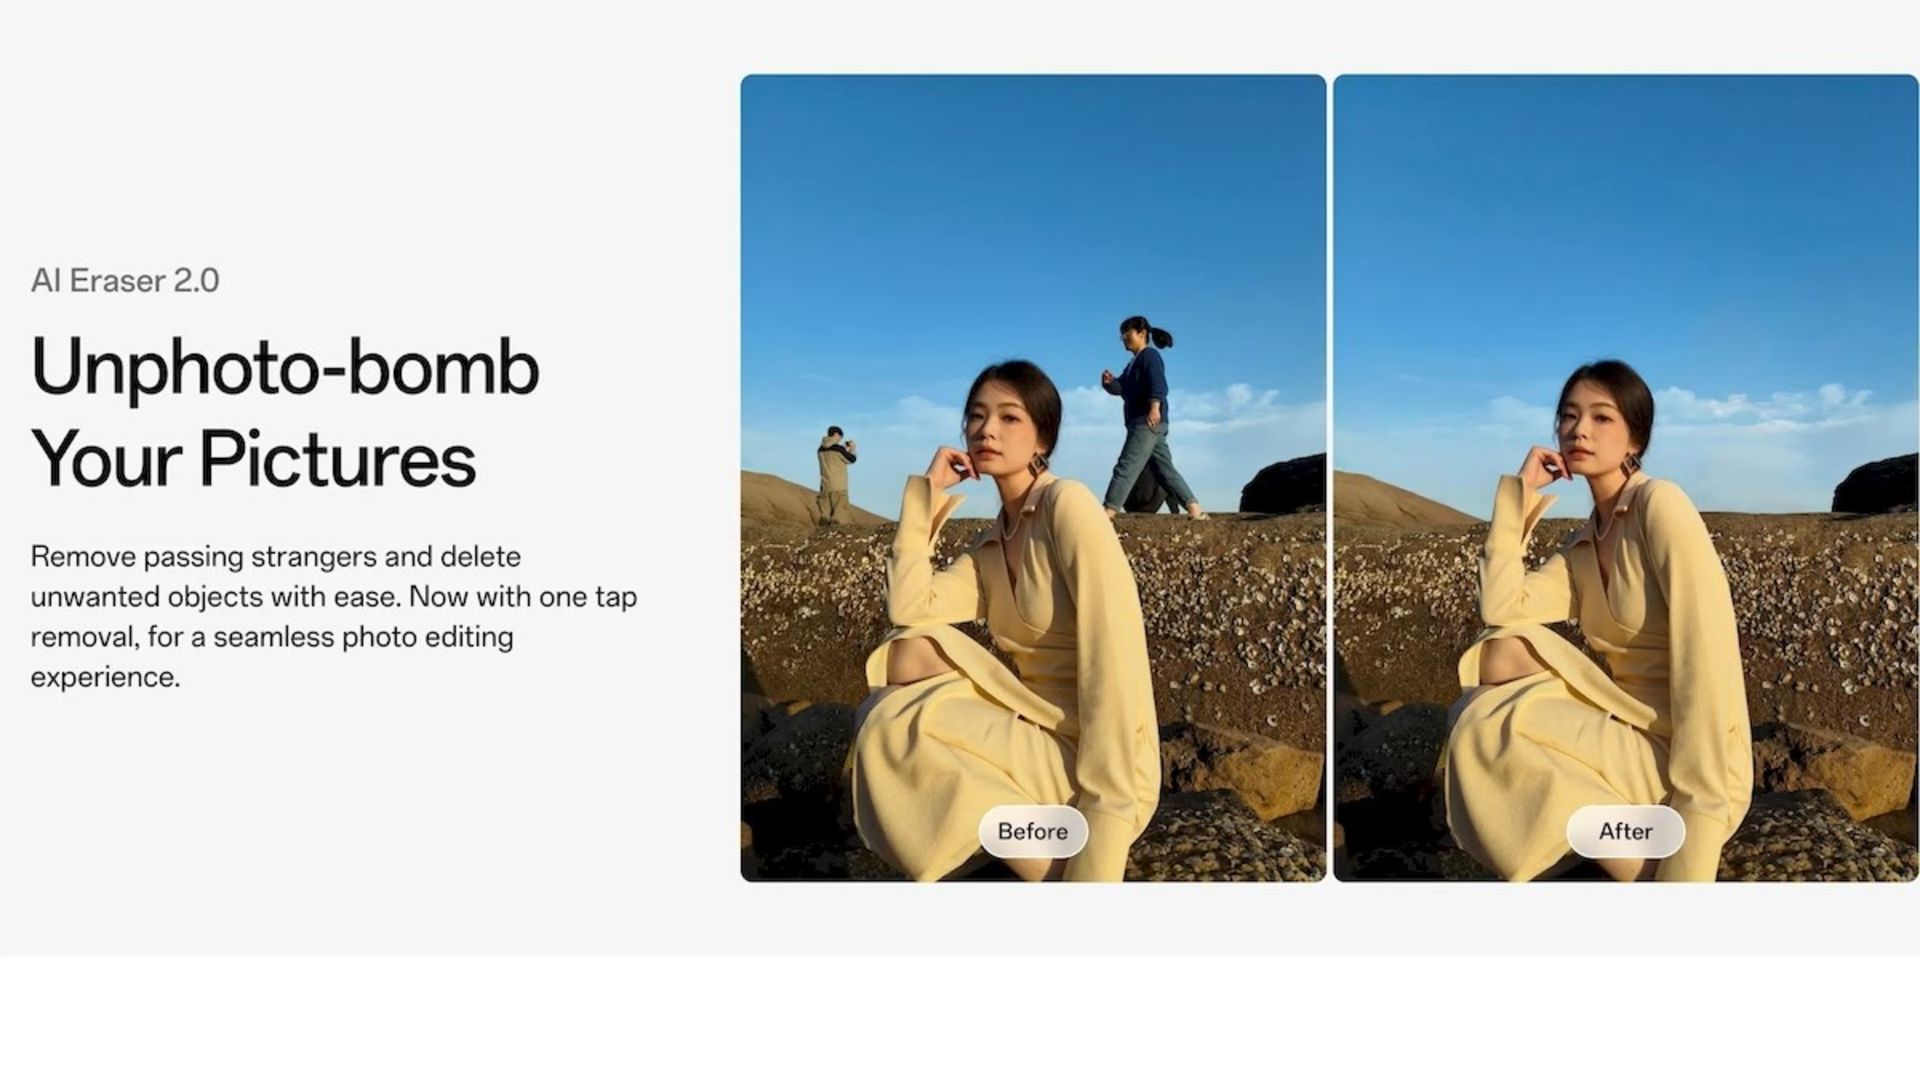Select the After photo thumbnail
This screenshot has height=1080, width=1920.
(x=1626, y=478)
